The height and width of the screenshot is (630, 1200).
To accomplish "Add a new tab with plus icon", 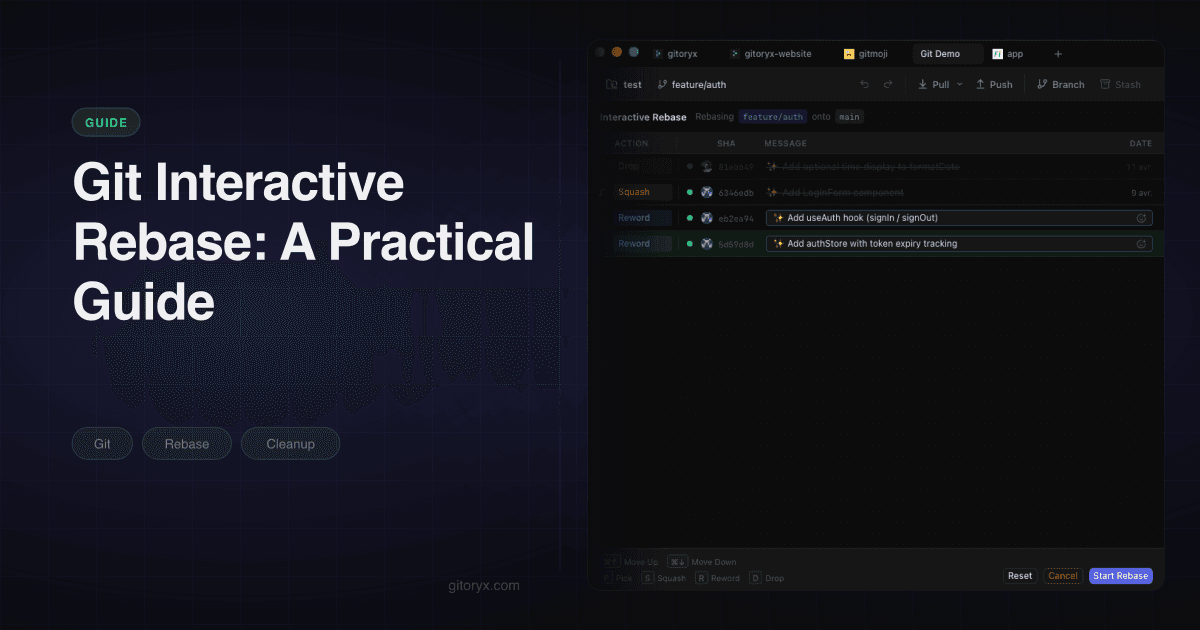I will [1058, 54].
